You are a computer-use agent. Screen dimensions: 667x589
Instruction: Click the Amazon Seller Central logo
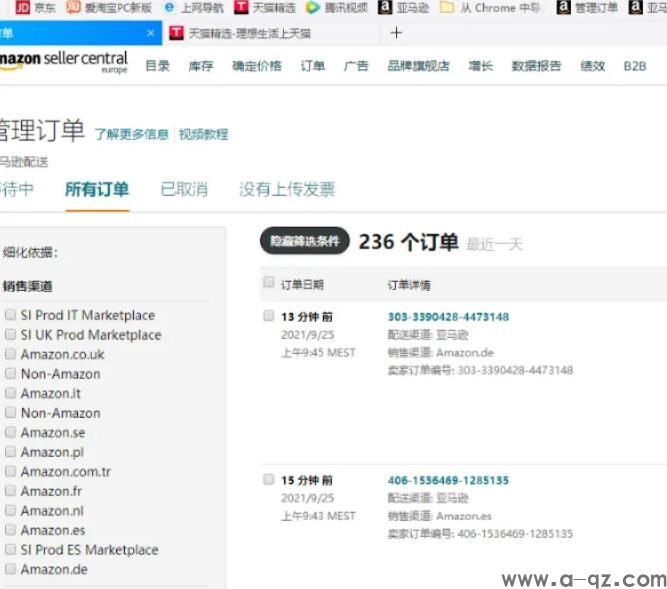[x=64, y=62]
